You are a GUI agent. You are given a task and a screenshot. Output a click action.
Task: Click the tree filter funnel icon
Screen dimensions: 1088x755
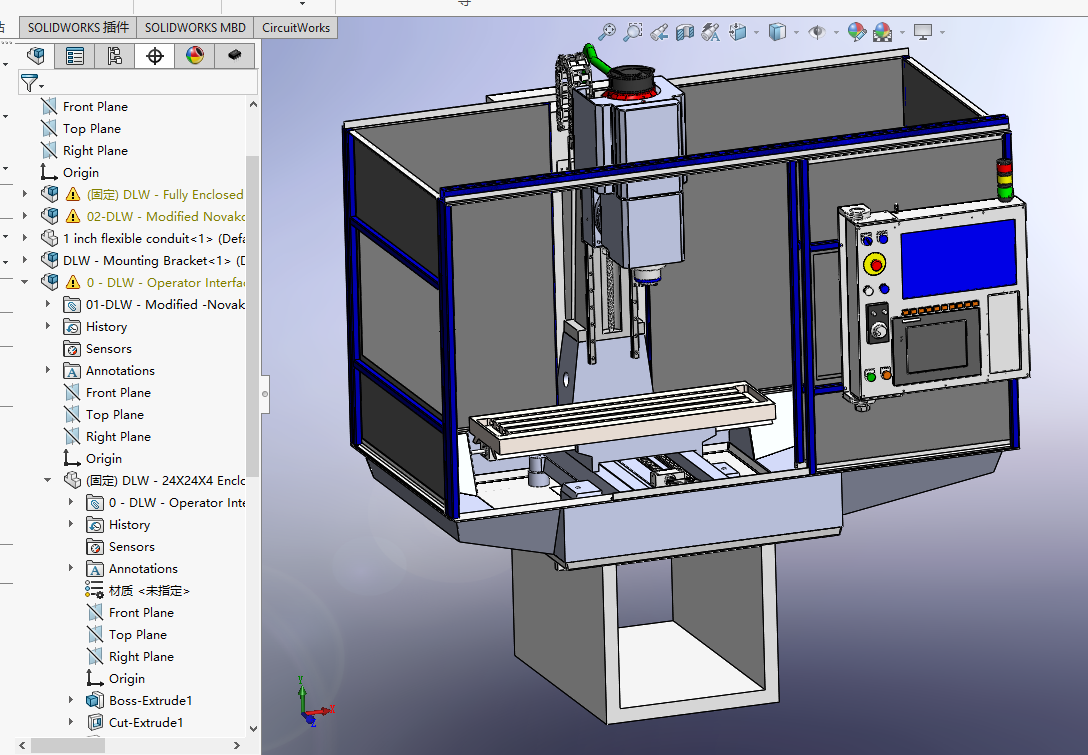coord(29,83)
